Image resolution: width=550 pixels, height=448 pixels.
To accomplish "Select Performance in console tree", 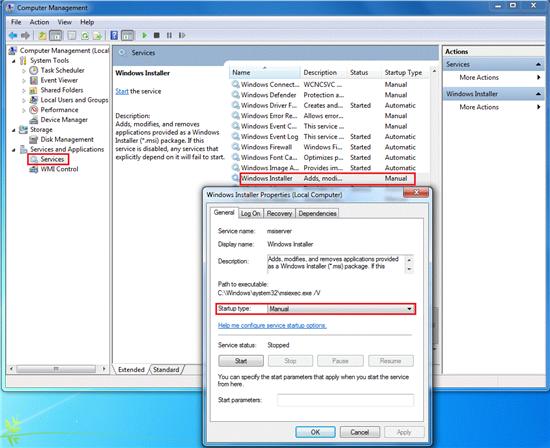I will click(59, 110).
